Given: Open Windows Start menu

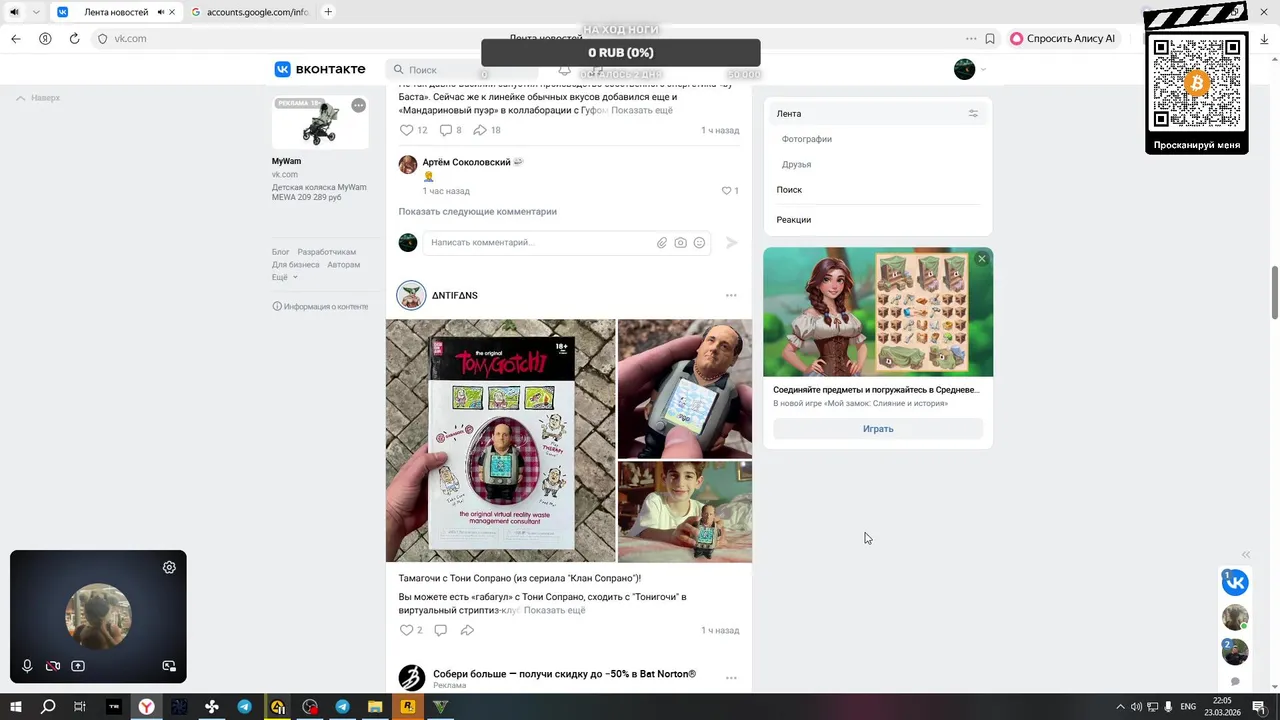Looking at the screenshot, I should (15, 706).
